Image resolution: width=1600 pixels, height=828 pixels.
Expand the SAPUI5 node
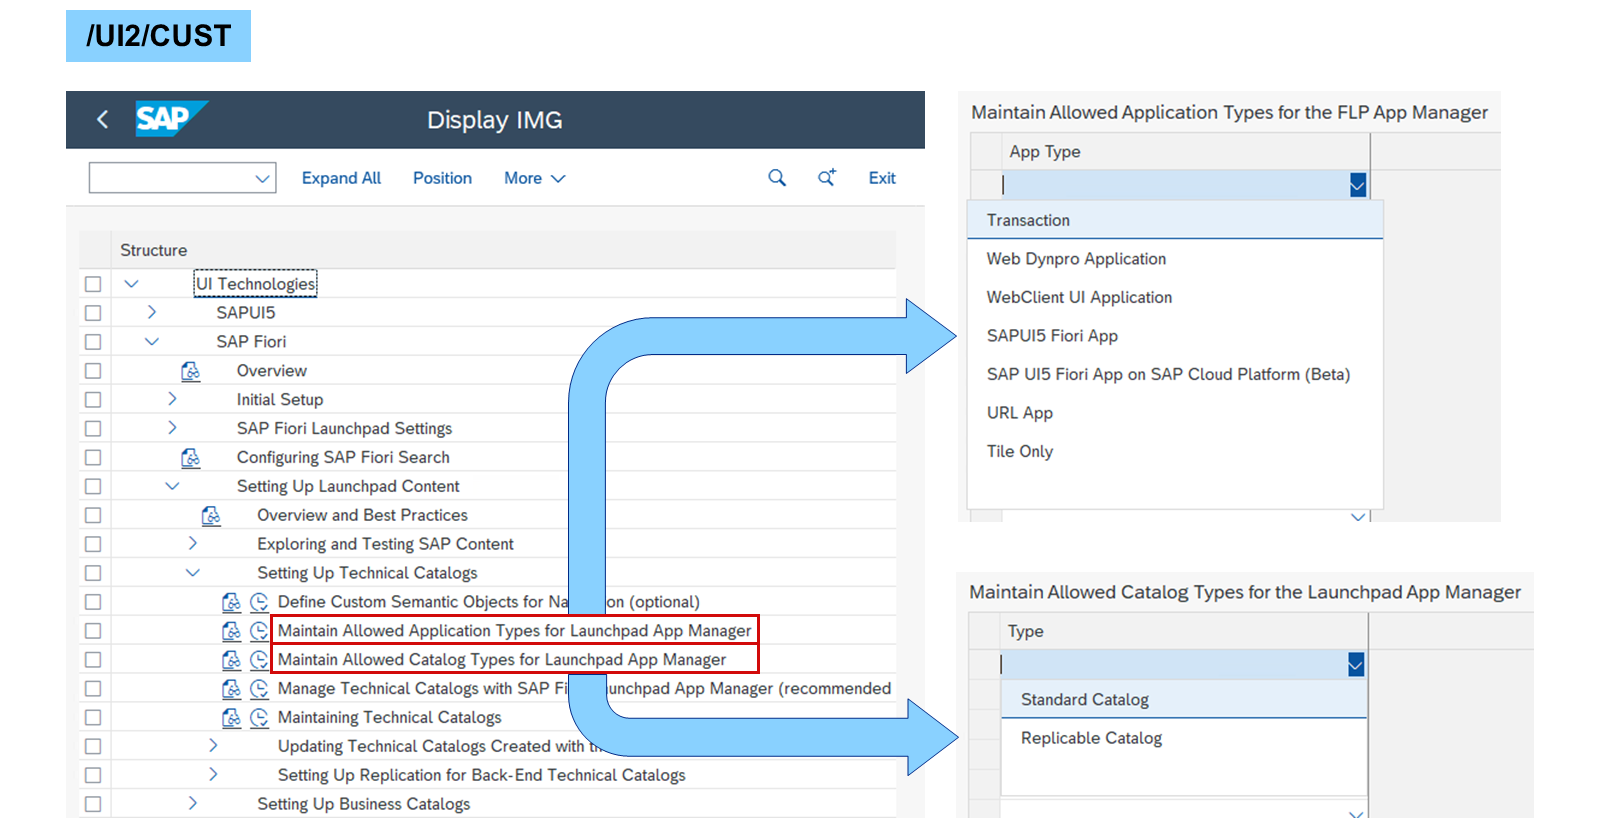(x=152, y=312)
